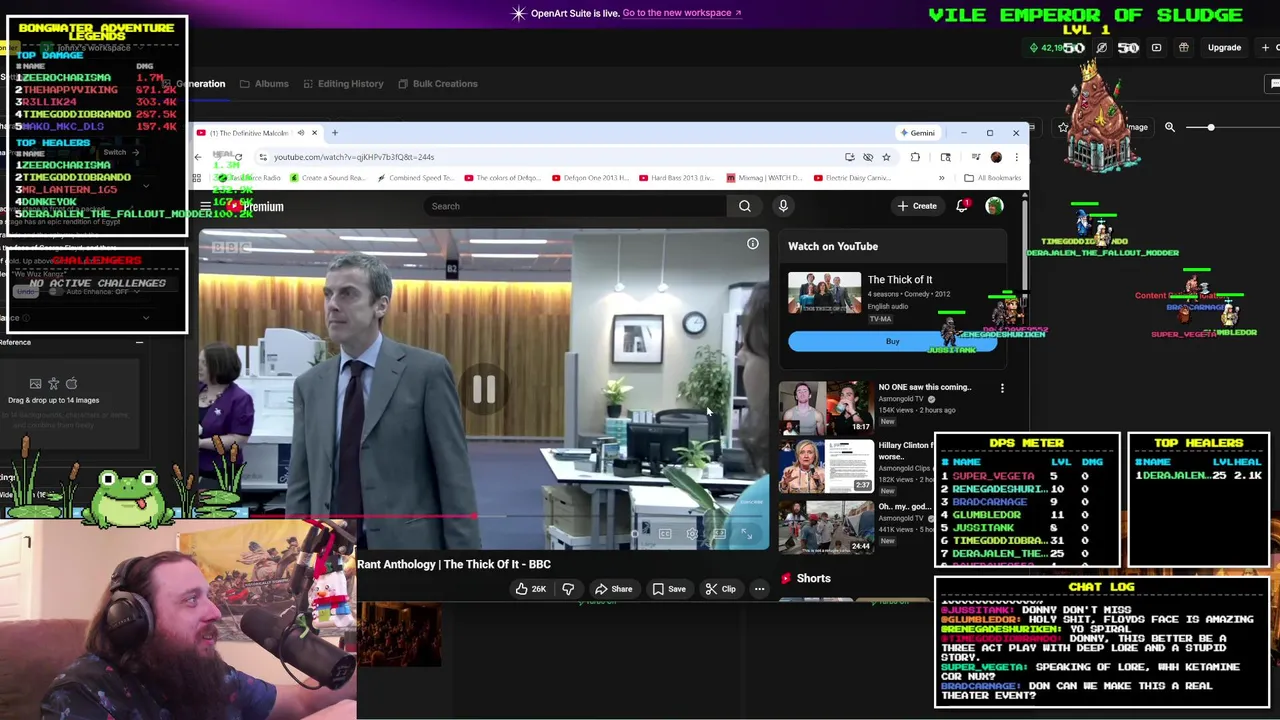
Task: Open Albums tab in OpenArt
Action: coord(264,84)
